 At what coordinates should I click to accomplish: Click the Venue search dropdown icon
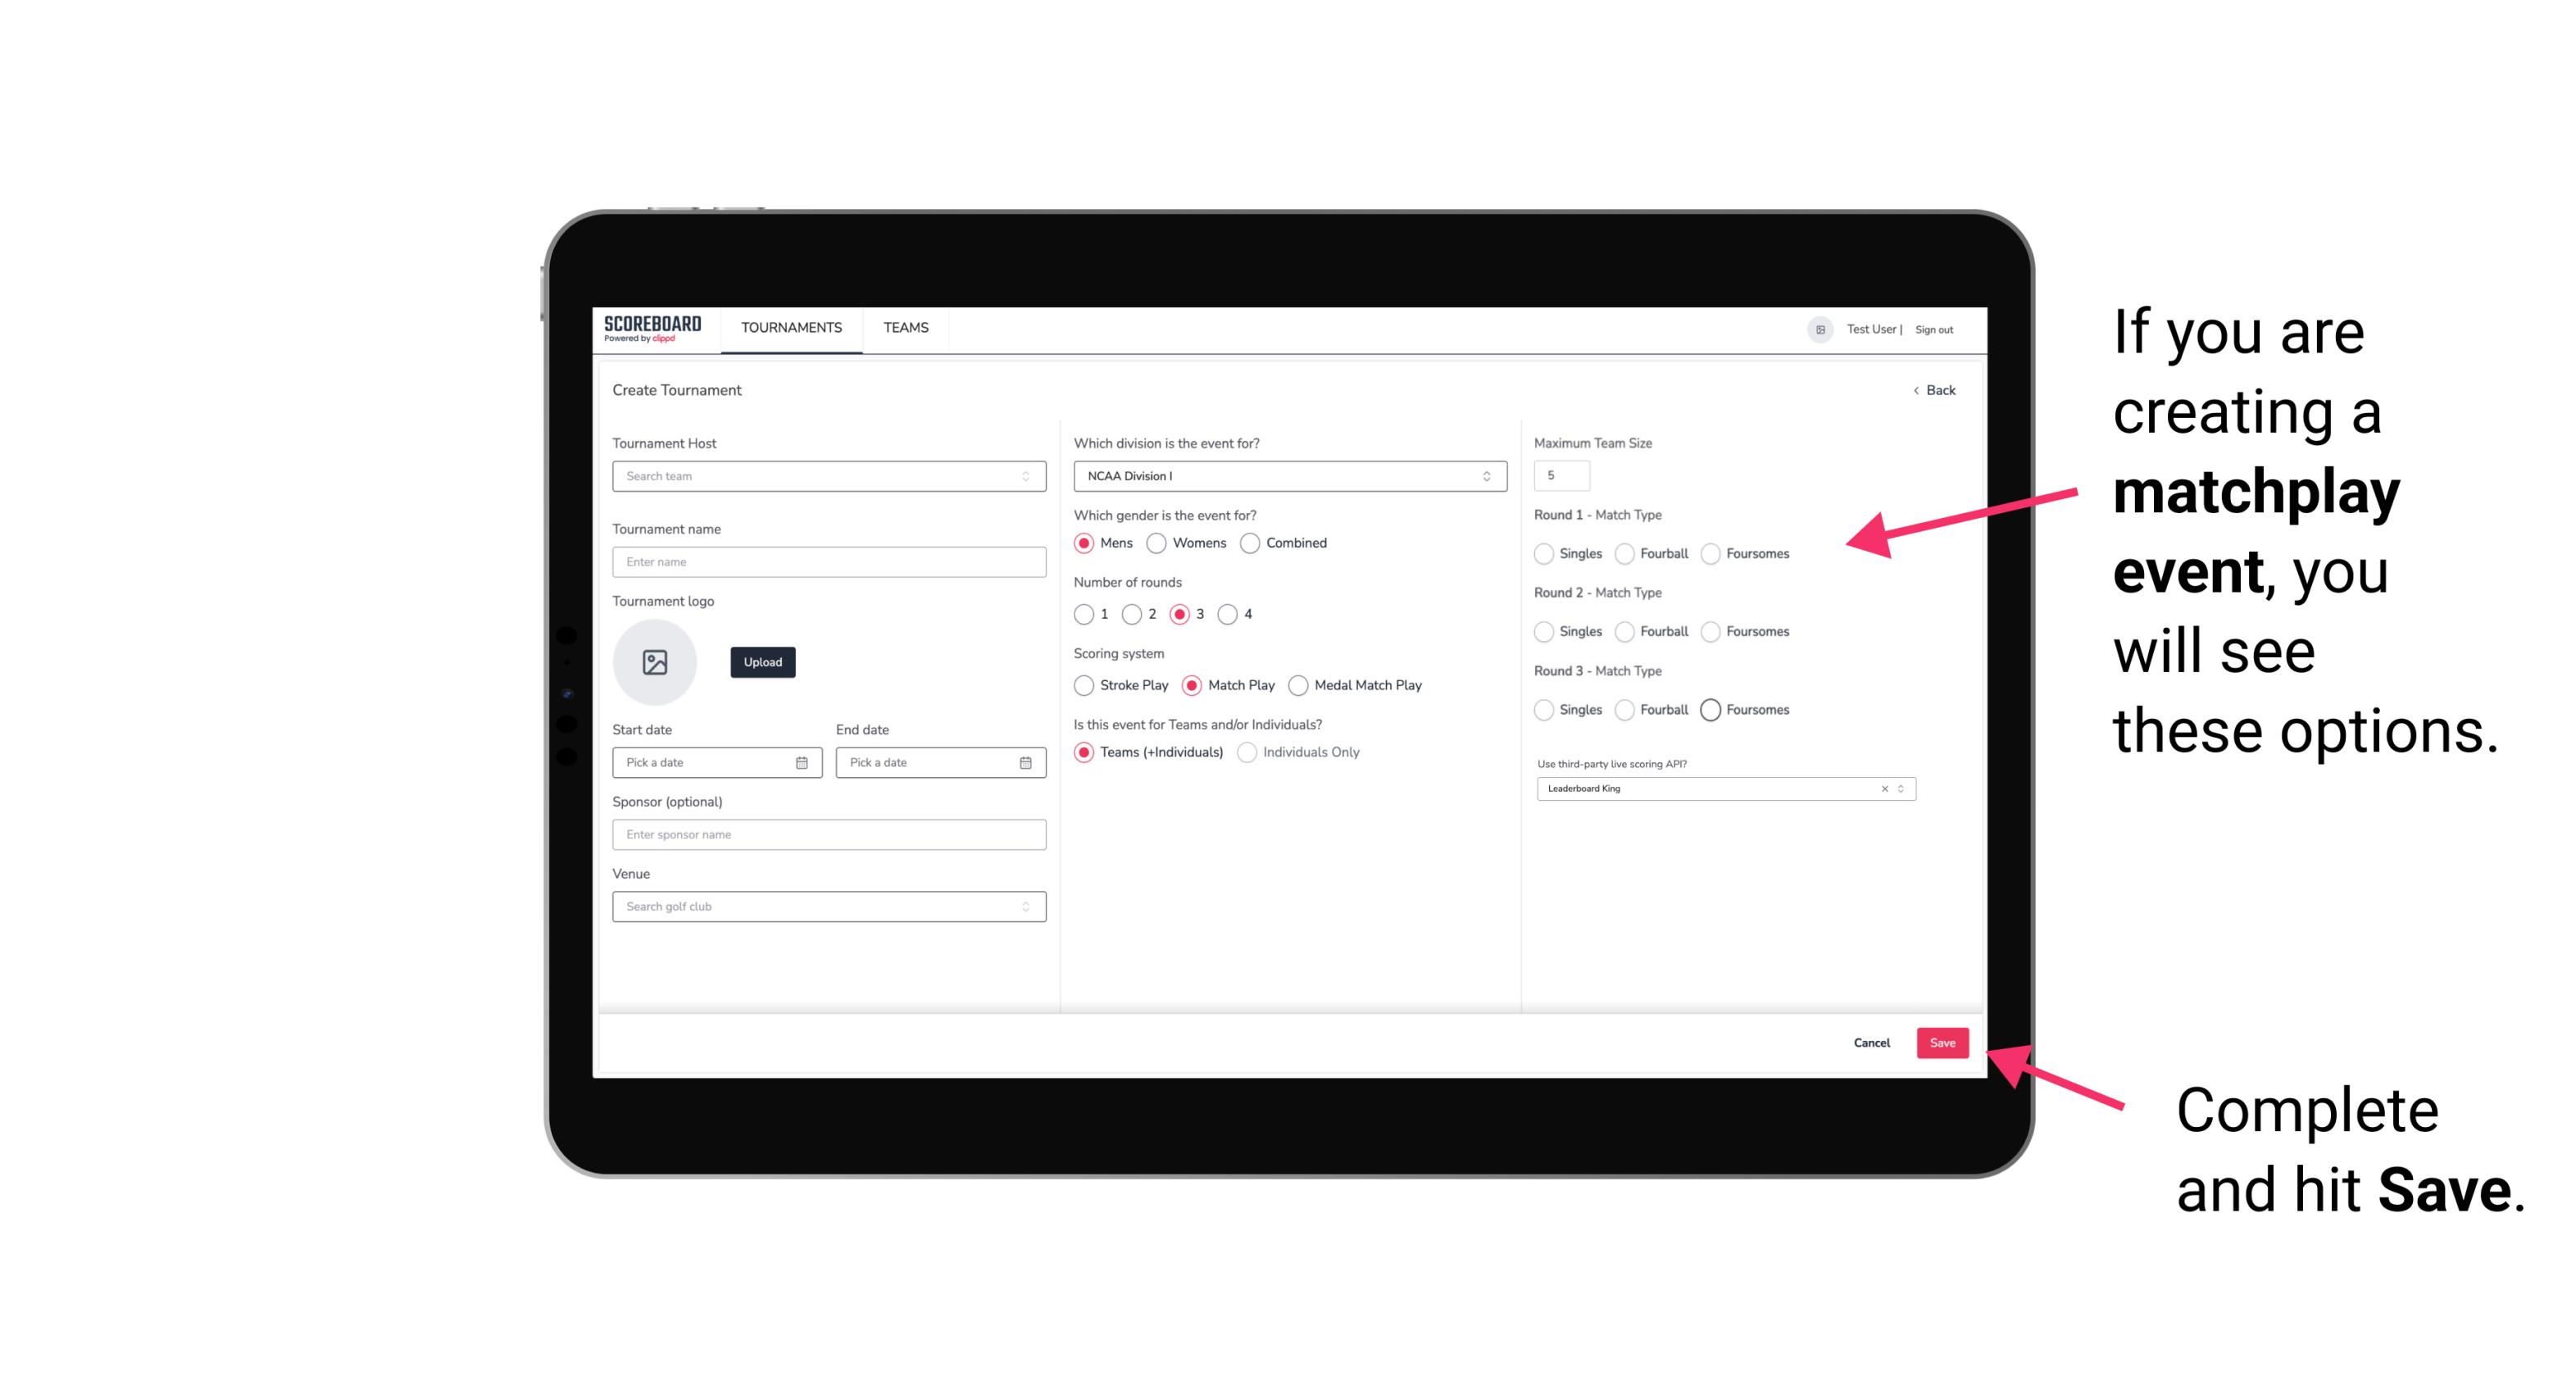point(1024,907)
